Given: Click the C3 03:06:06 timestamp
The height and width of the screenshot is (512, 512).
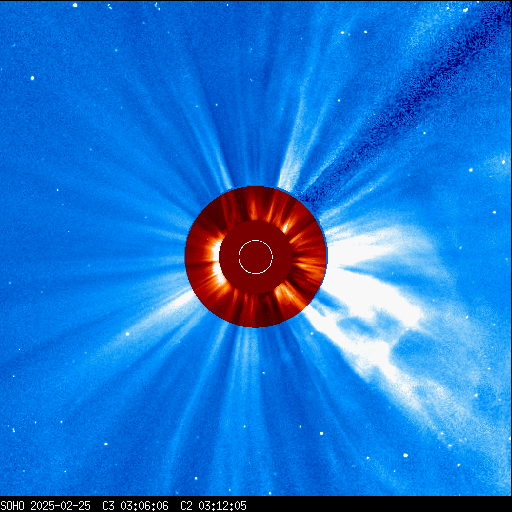Looking at the screenshot, I should coord(135,506).
